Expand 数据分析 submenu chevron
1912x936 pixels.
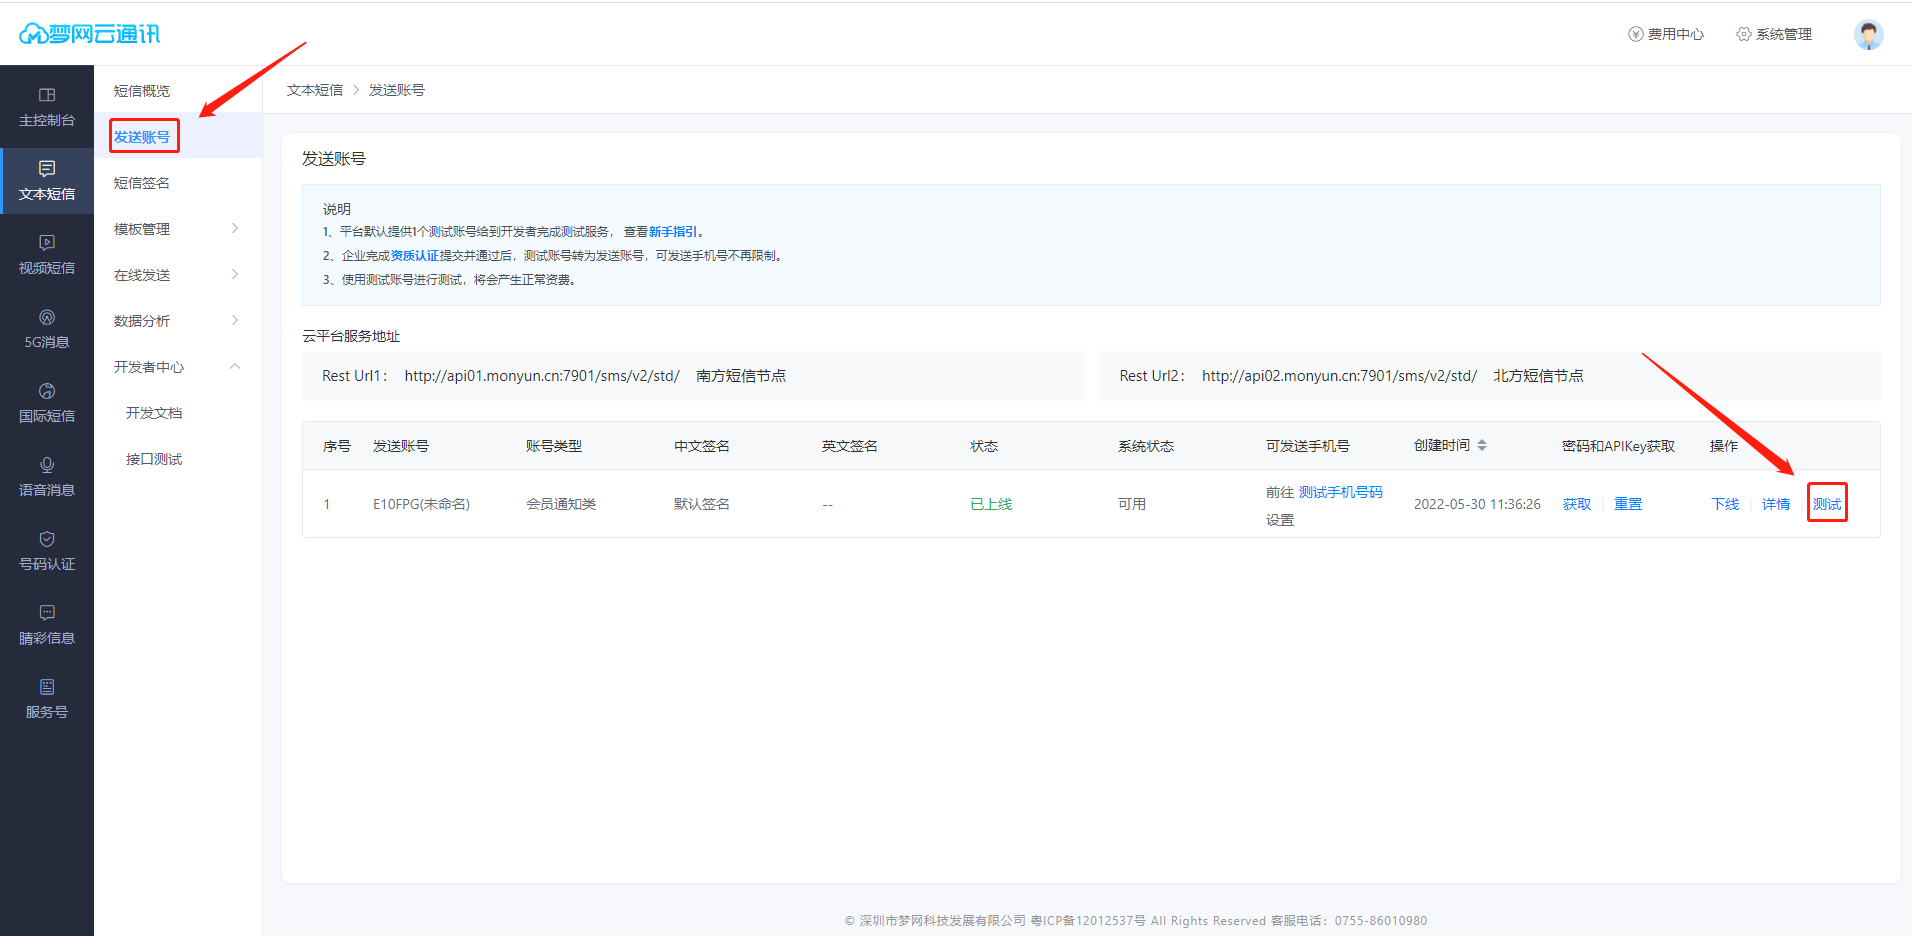tap(235, 320)
